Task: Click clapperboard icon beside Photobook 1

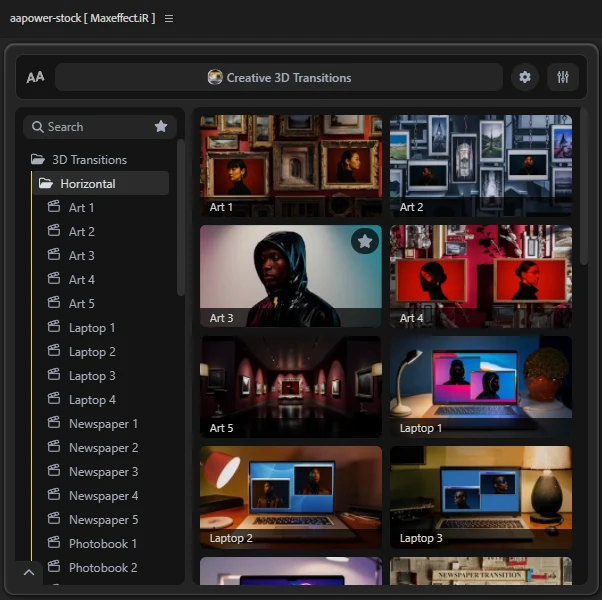Action: pos(54,542)
